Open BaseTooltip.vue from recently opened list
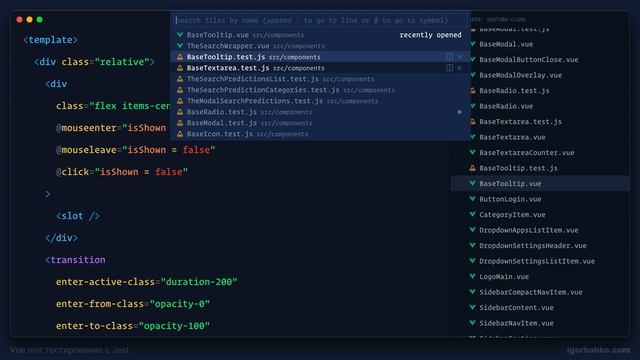640x360 pixels. [x=320, y=35]
